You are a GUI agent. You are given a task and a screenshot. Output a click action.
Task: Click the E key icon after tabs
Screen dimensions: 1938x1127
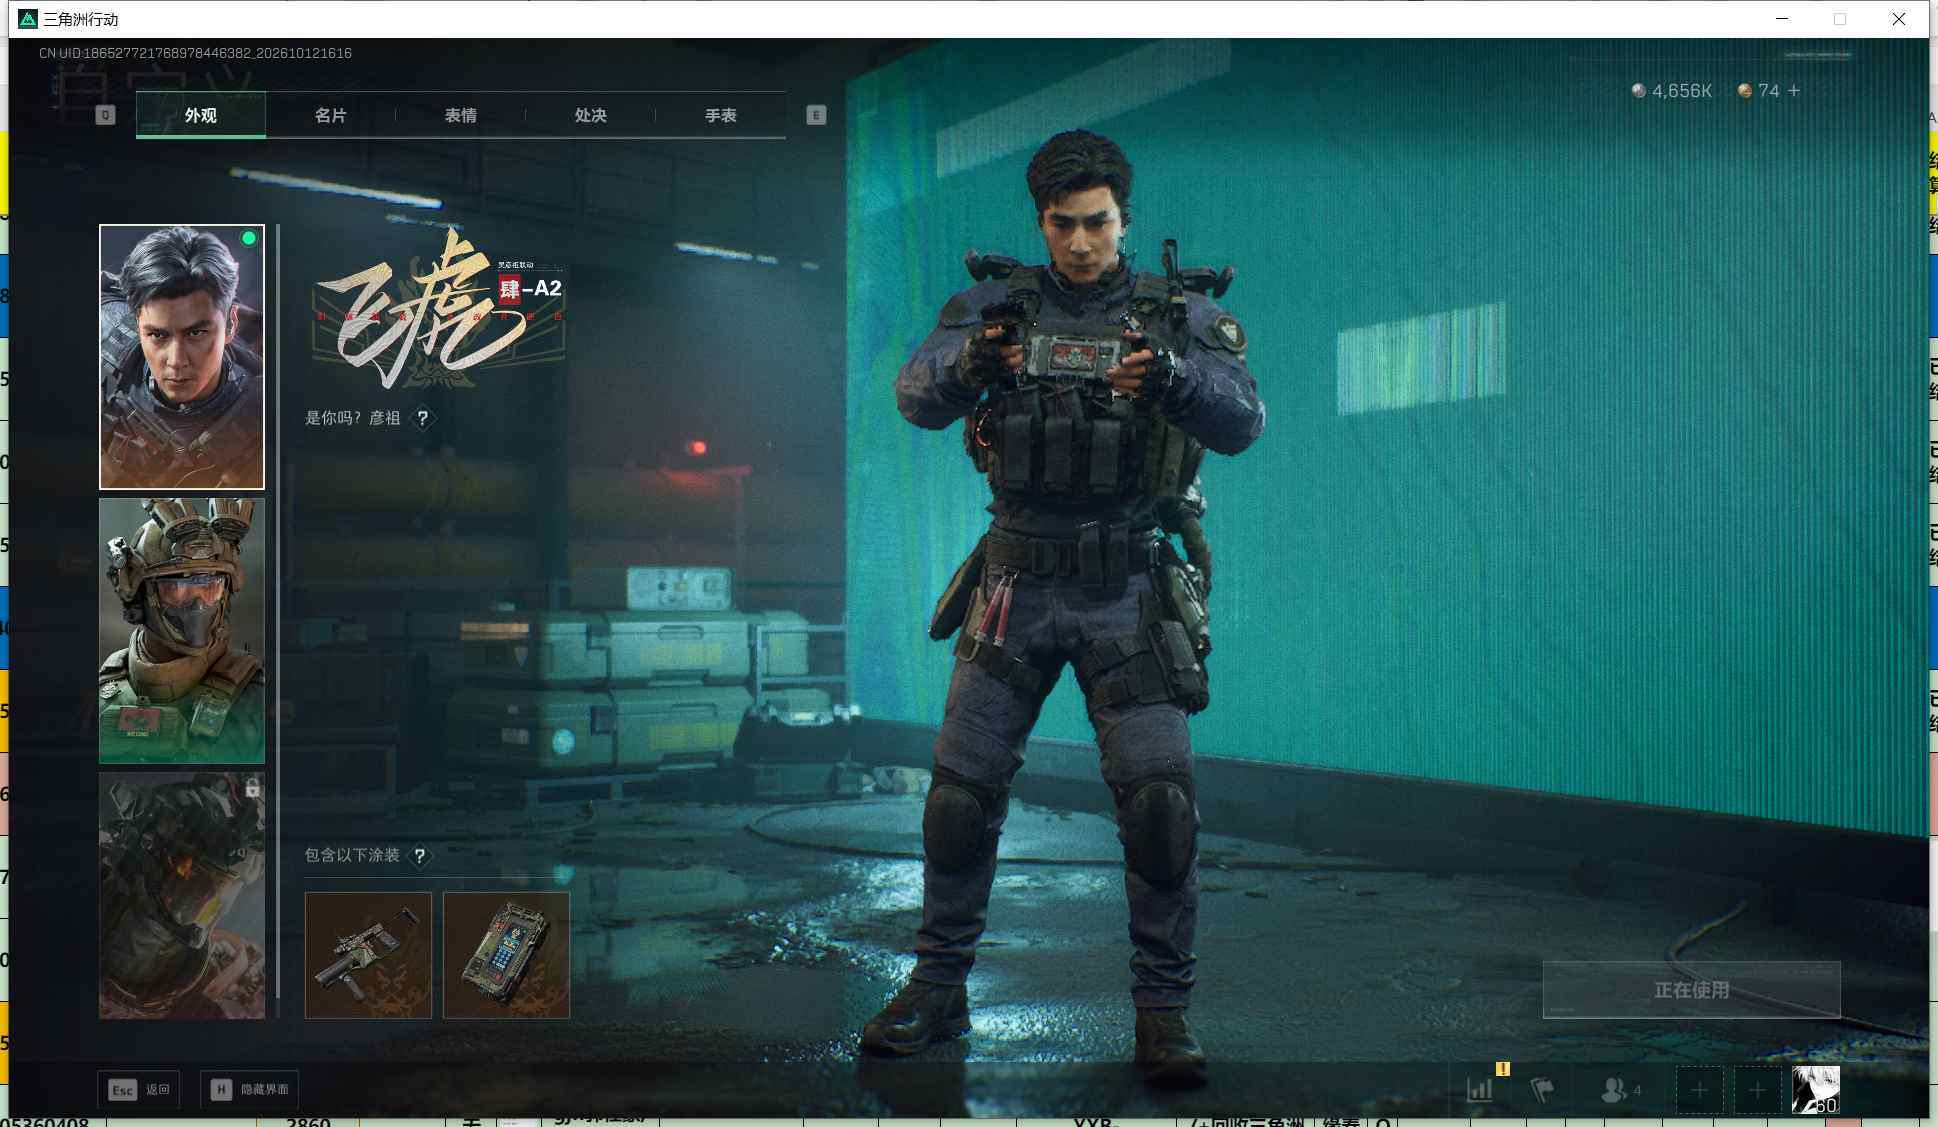(816, 115)
